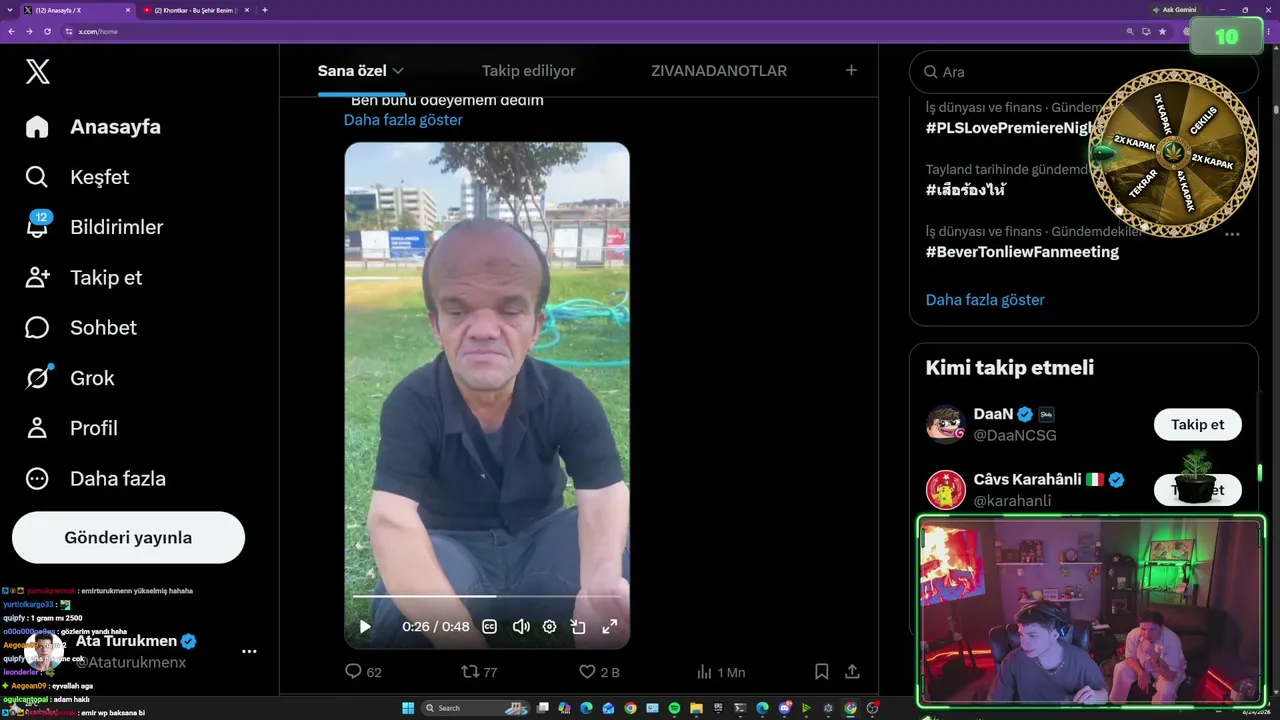This screenshot has height=720, width=1280.
Task: Play the video in the tweet
Action: point(365,627)
